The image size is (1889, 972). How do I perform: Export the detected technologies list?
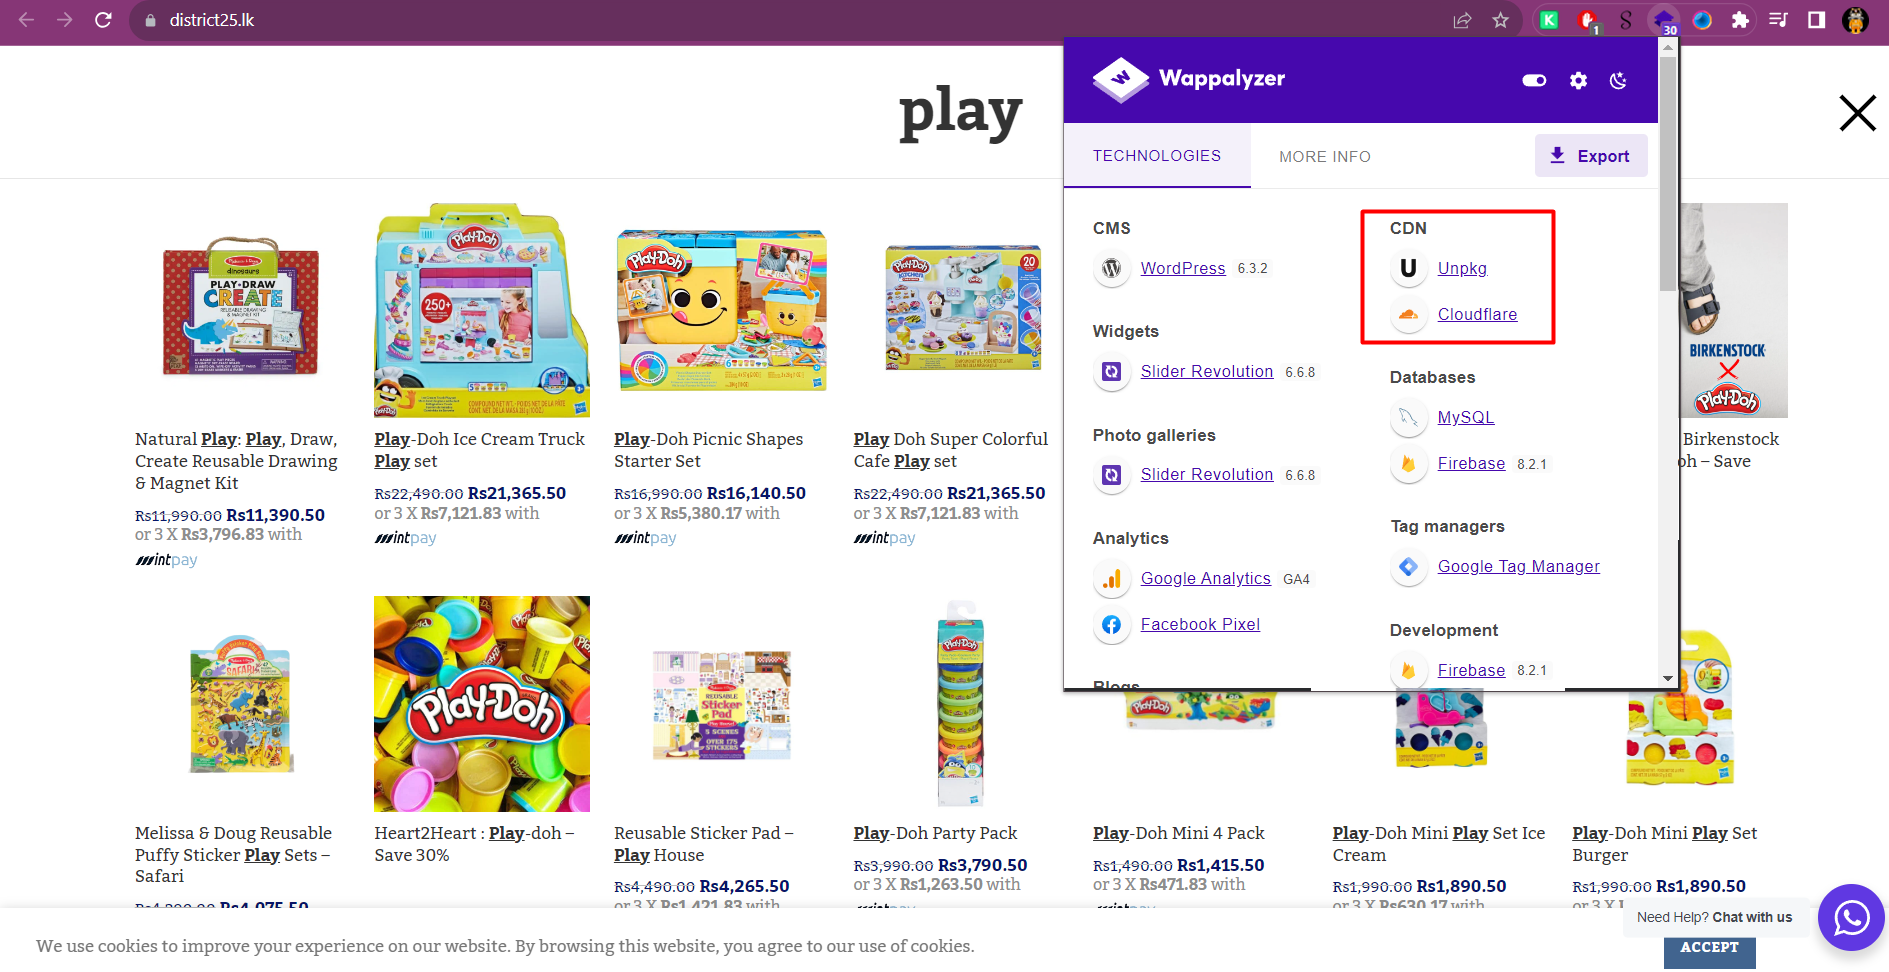(1590, 156)
